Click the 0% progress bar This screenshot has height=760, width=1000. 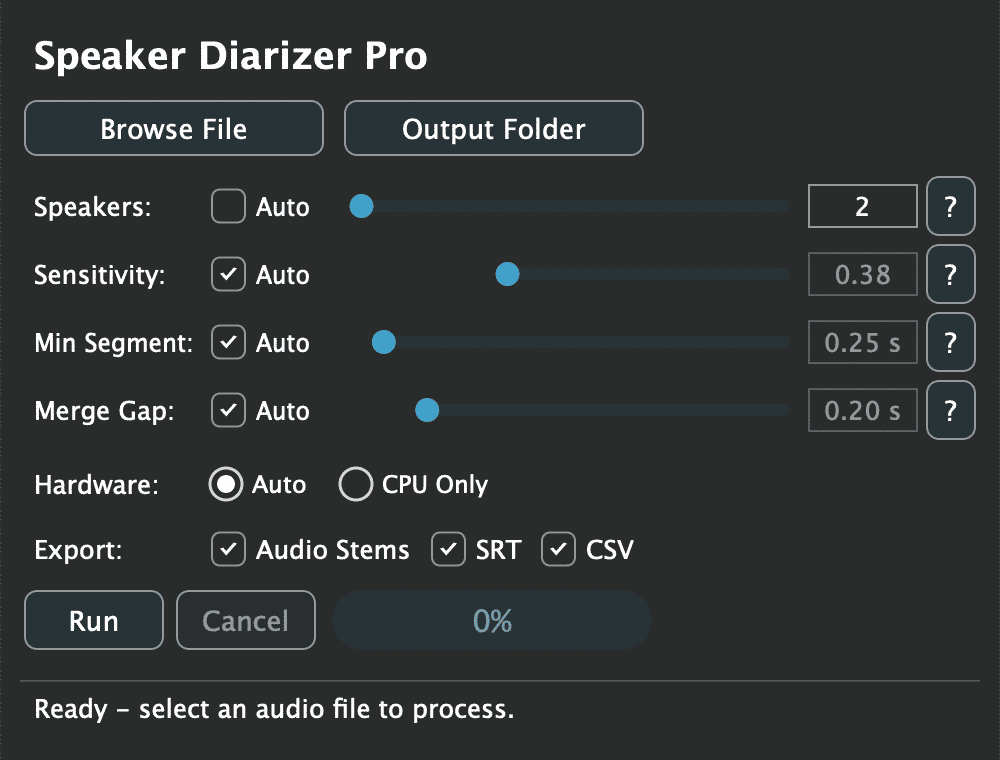point(492,620)
